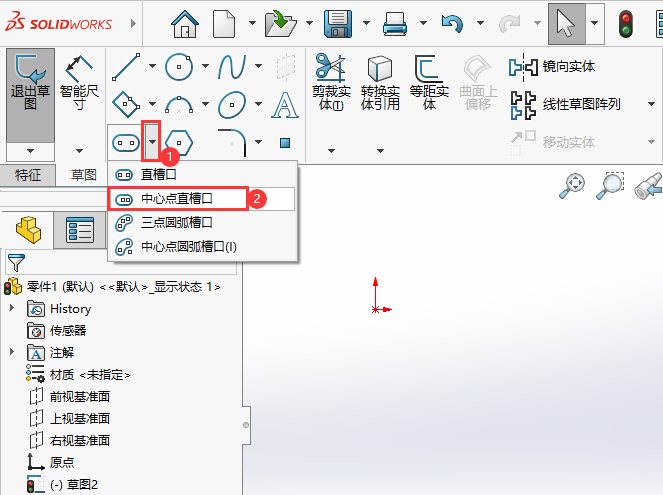The width and height of the screenshot is (663, 495).
Task: Select the Rectangle sketch tool
Action: point(126,104)
